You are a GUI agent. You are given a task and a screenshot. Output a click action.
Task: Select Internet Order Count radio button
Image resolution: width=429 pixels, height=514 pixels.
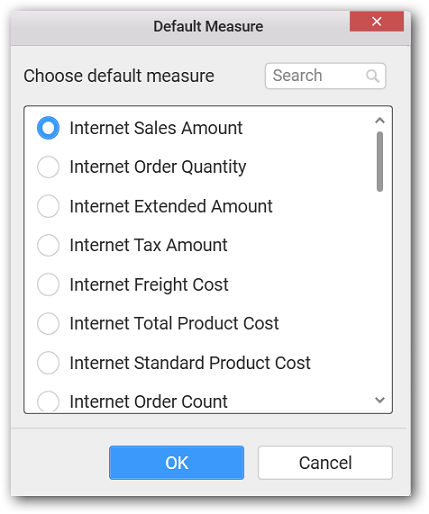tap(48, 401)
